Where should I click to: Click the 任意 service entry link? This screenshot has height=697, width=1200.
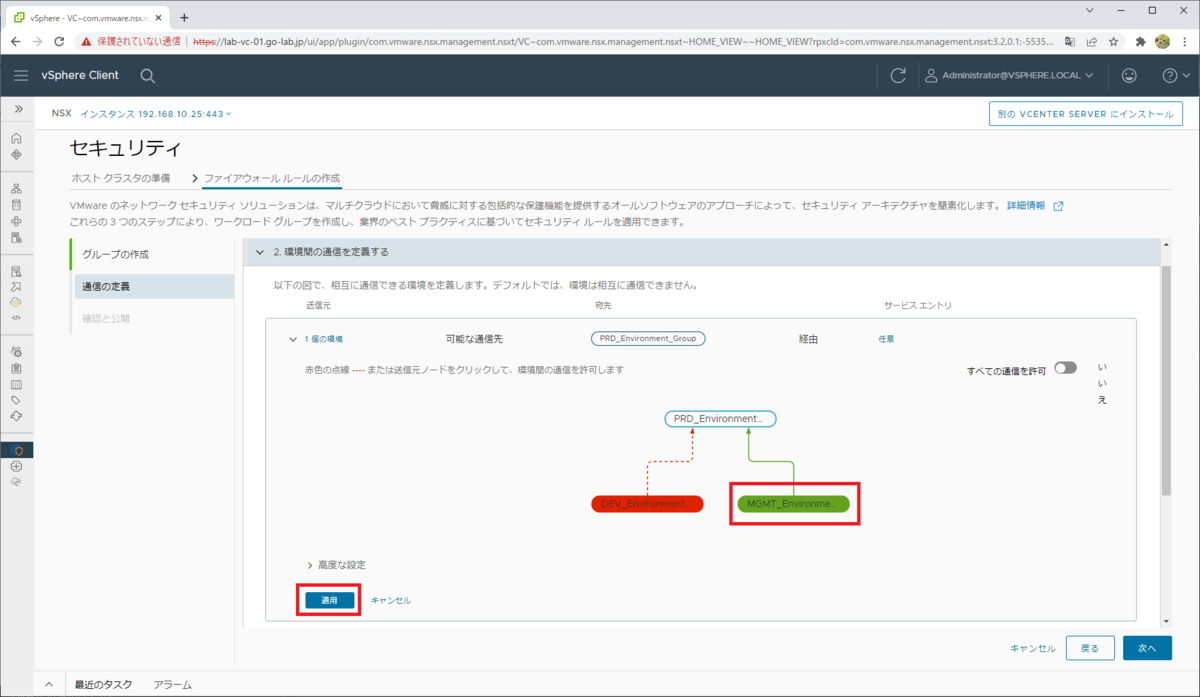[x=886, y=339]
